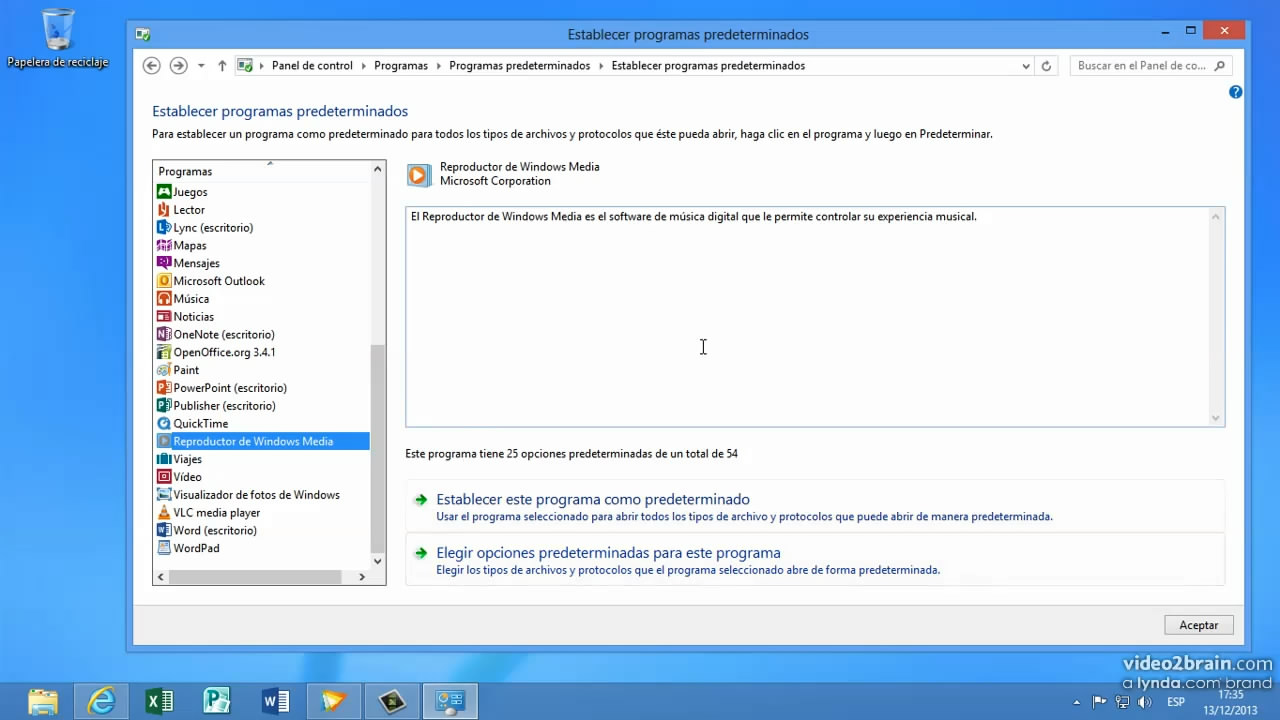Click the Música program icon
The height and width of the screenshot is (720, 1280).
pos(165,299)
